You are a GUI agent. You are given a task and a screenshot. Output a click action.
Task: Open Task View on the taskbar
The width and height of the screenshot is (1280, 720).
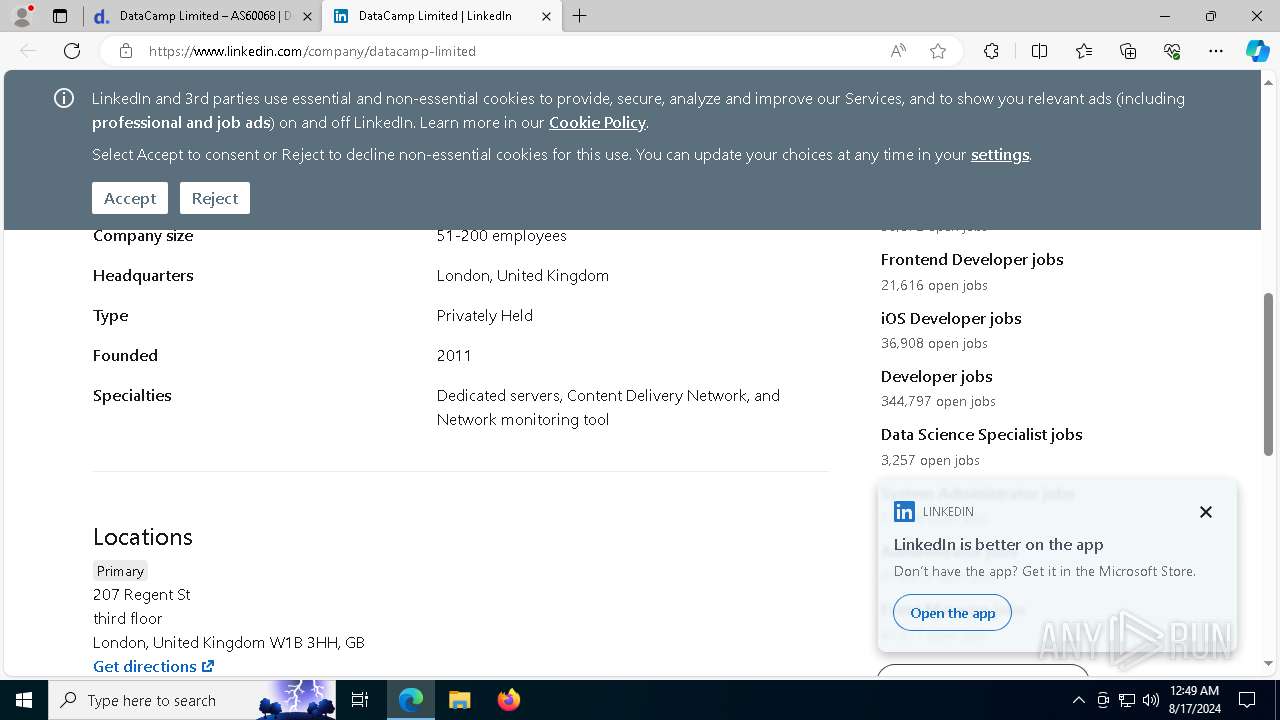(x=360, y=700)
